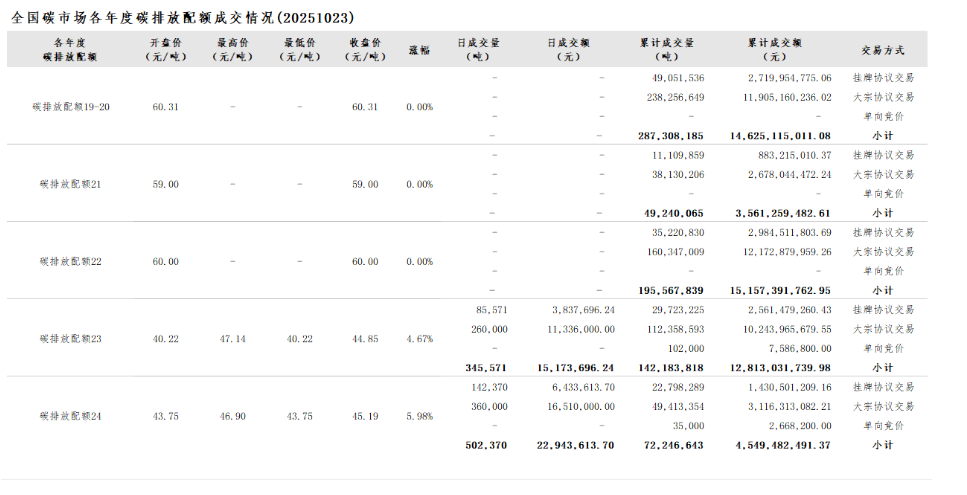Image resolution: width=967 pixels, height=495 pixels.
Task: Click the subtotal 287,308,185 cumulative volume cell
Action: (x=670, y=135)
